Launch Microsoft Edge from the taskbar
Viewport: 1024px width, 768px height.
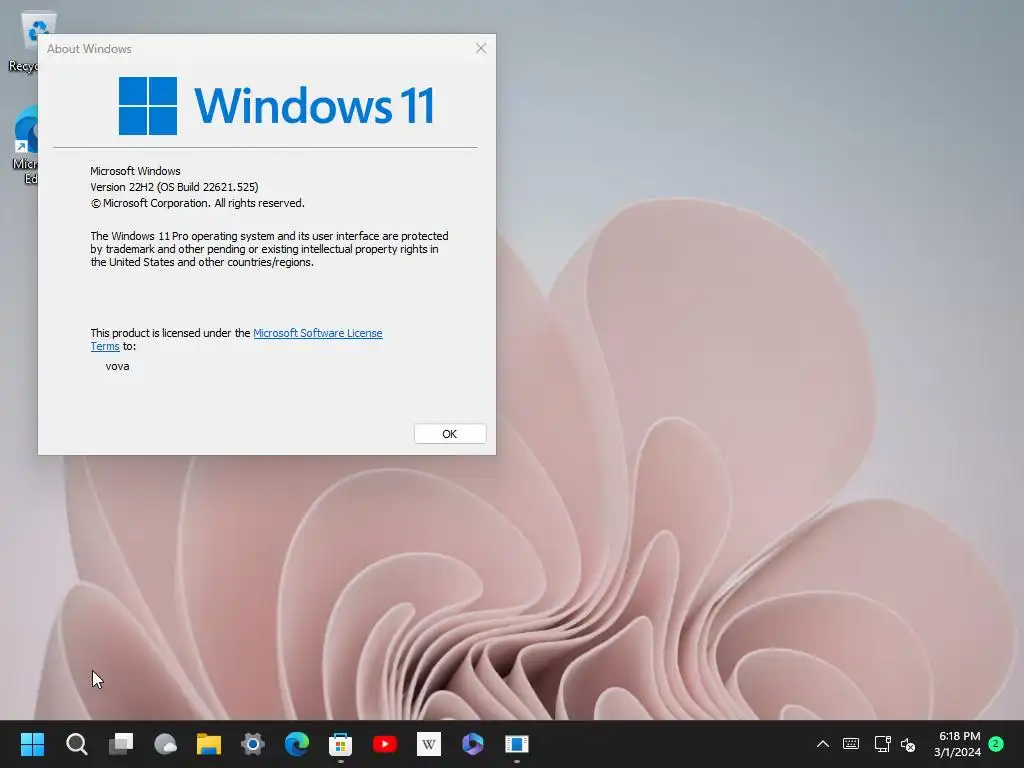click(296, 743)
